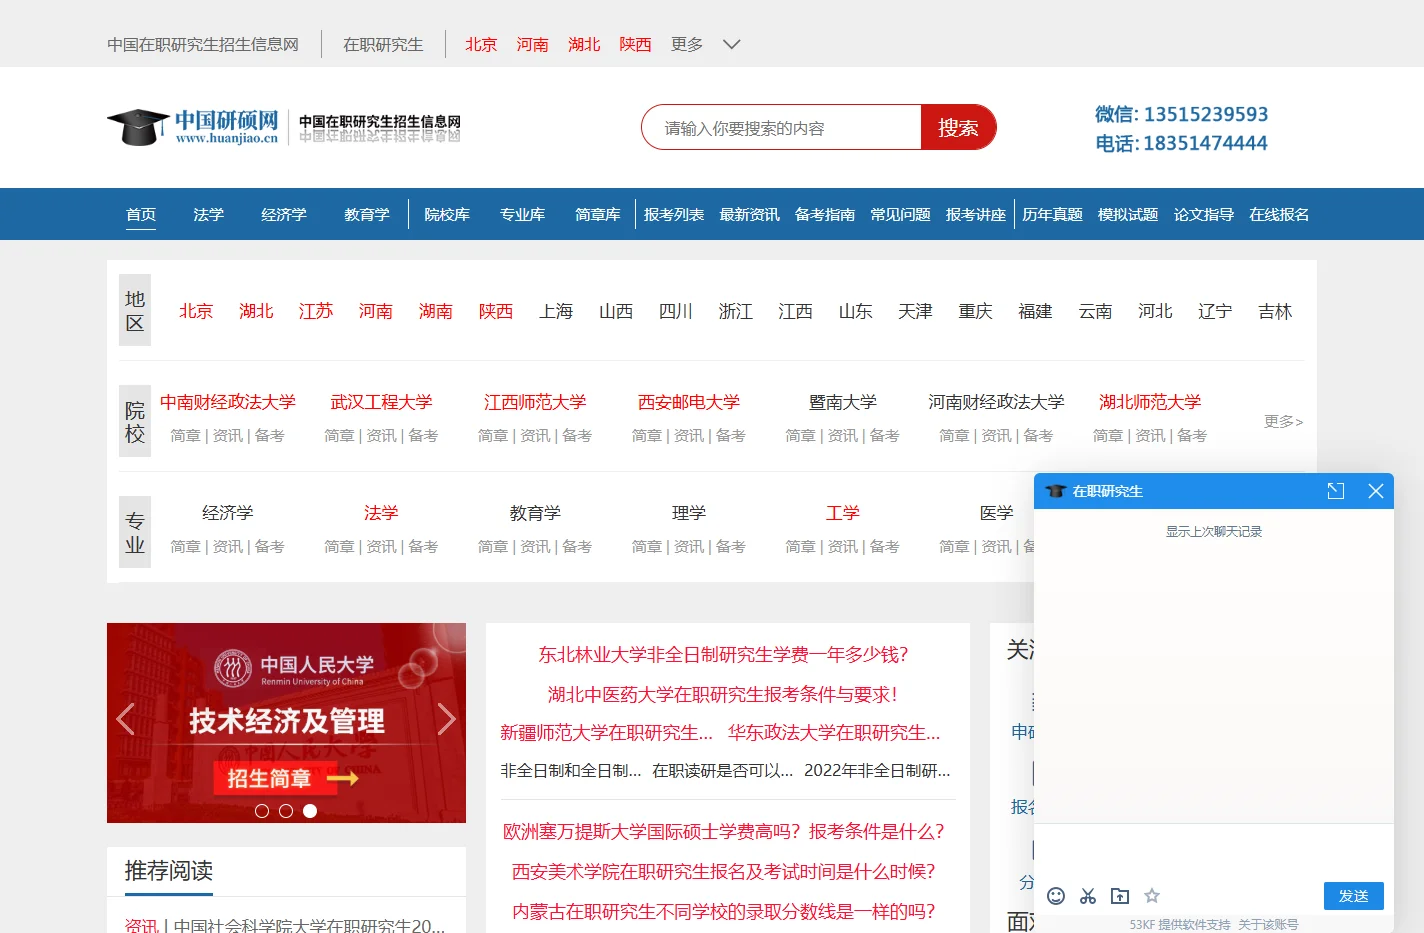
Task: Expand the chat window to full size
Action: [x=1336, y=491]
